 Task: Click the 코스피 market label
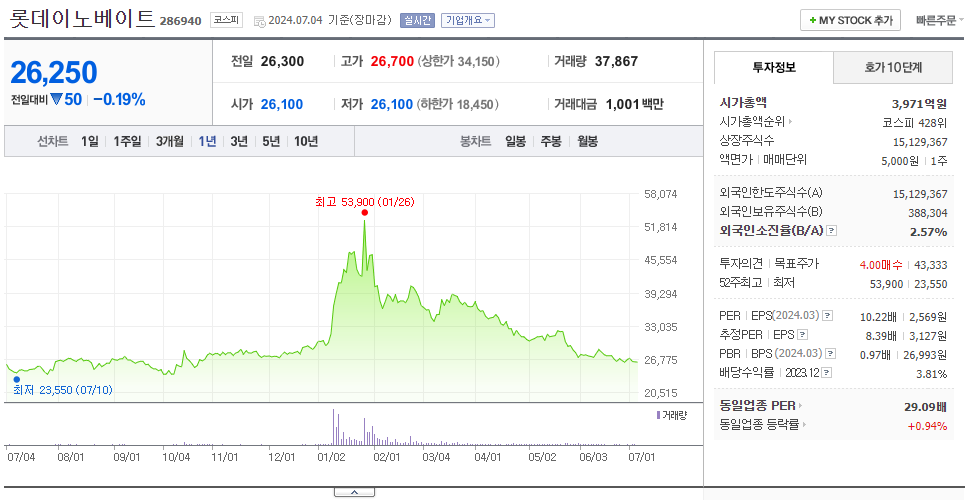(226, 20)
